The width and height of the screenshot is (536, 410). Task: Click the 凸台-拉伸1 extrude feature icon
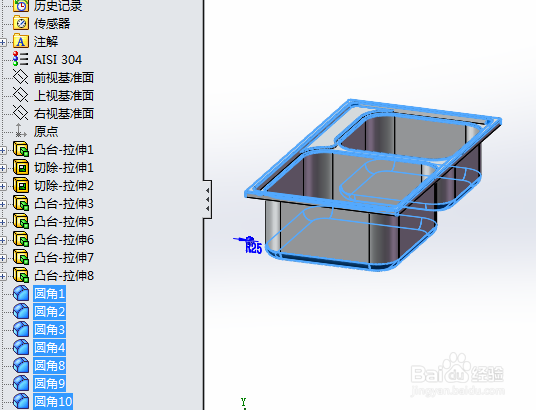(21, 149)
